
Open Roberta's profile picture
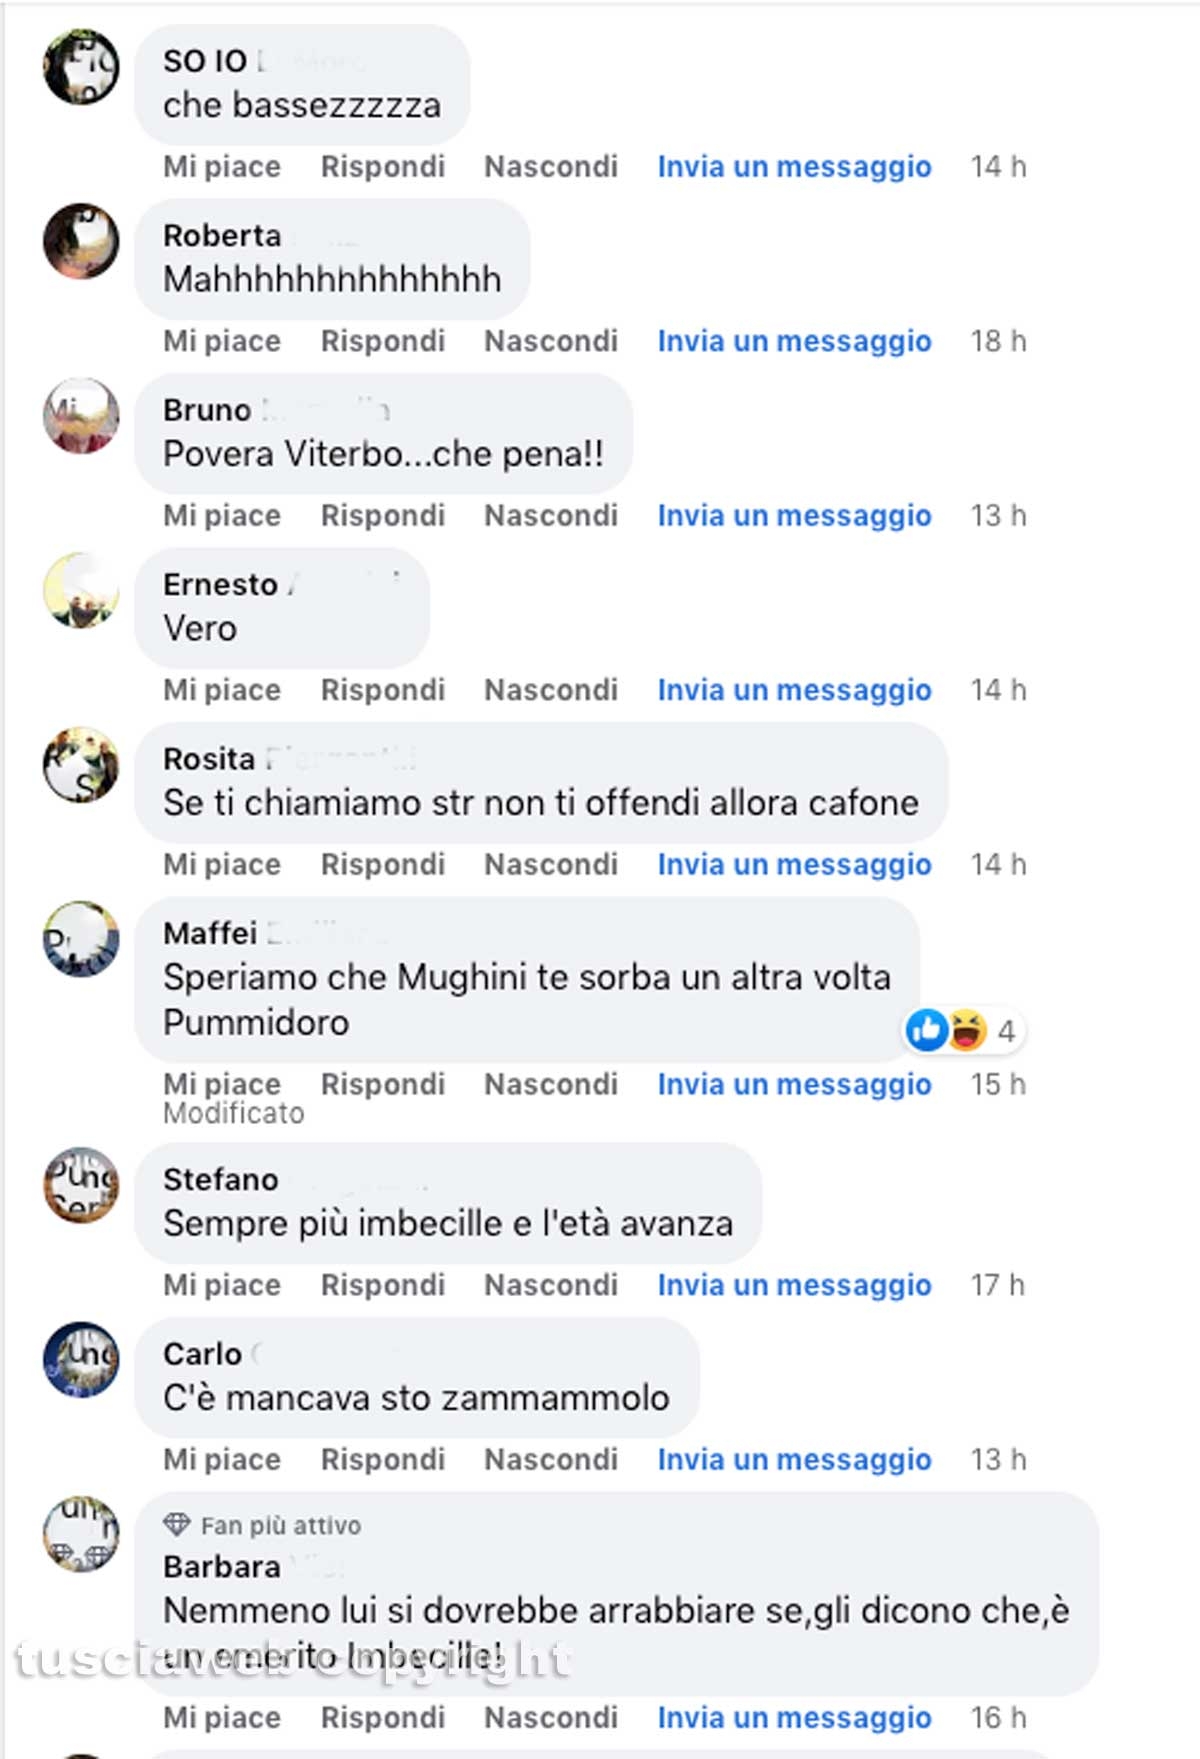pos(81,241)
